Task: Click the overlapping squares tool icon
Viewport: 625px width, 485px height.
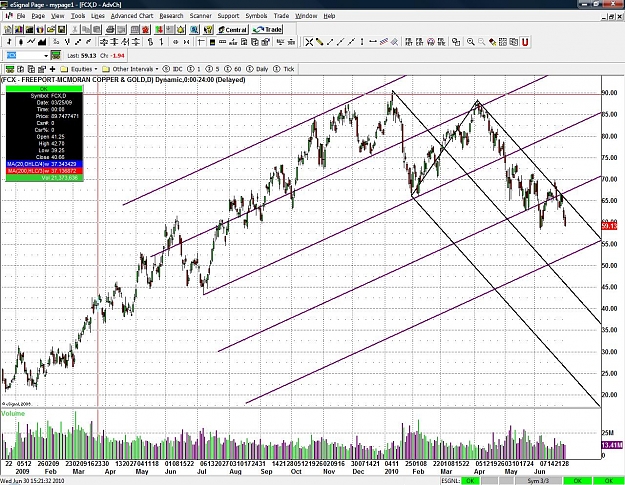Action: [456, 42]
